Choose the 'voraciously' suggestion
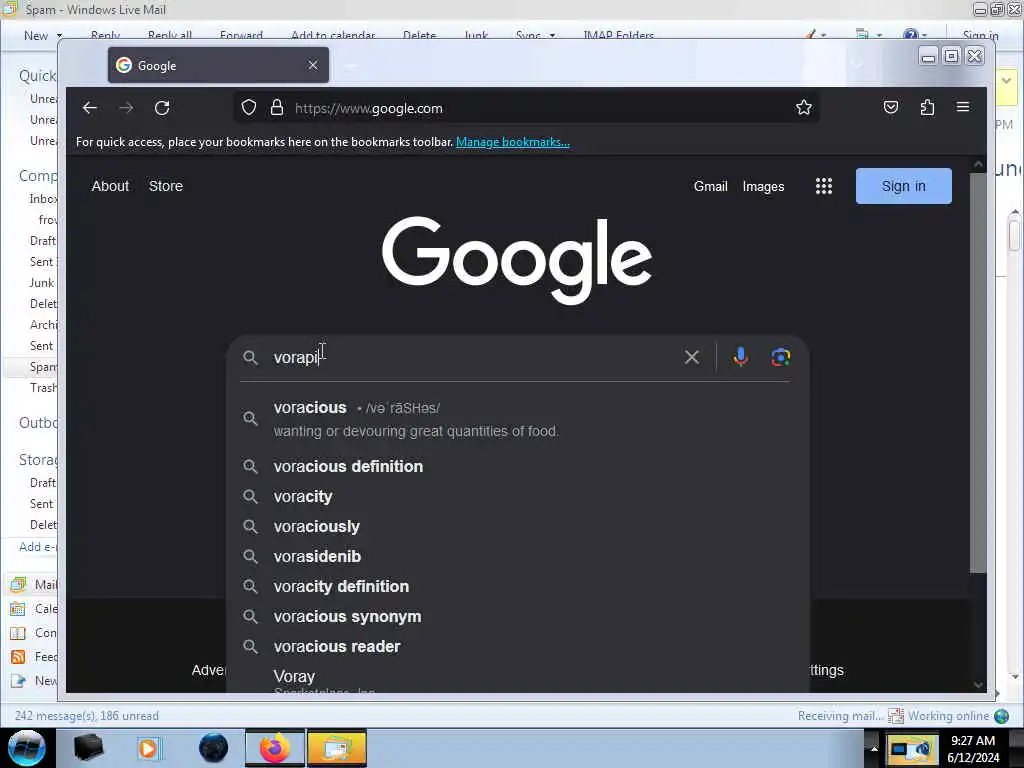1024x768 pixels. click(518, 526)
